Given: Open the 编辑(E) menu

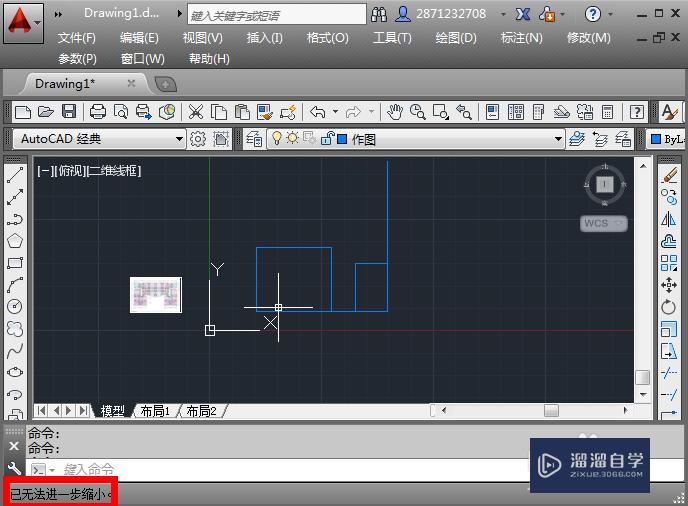Looking at the screenshot, I should (139, 38).
